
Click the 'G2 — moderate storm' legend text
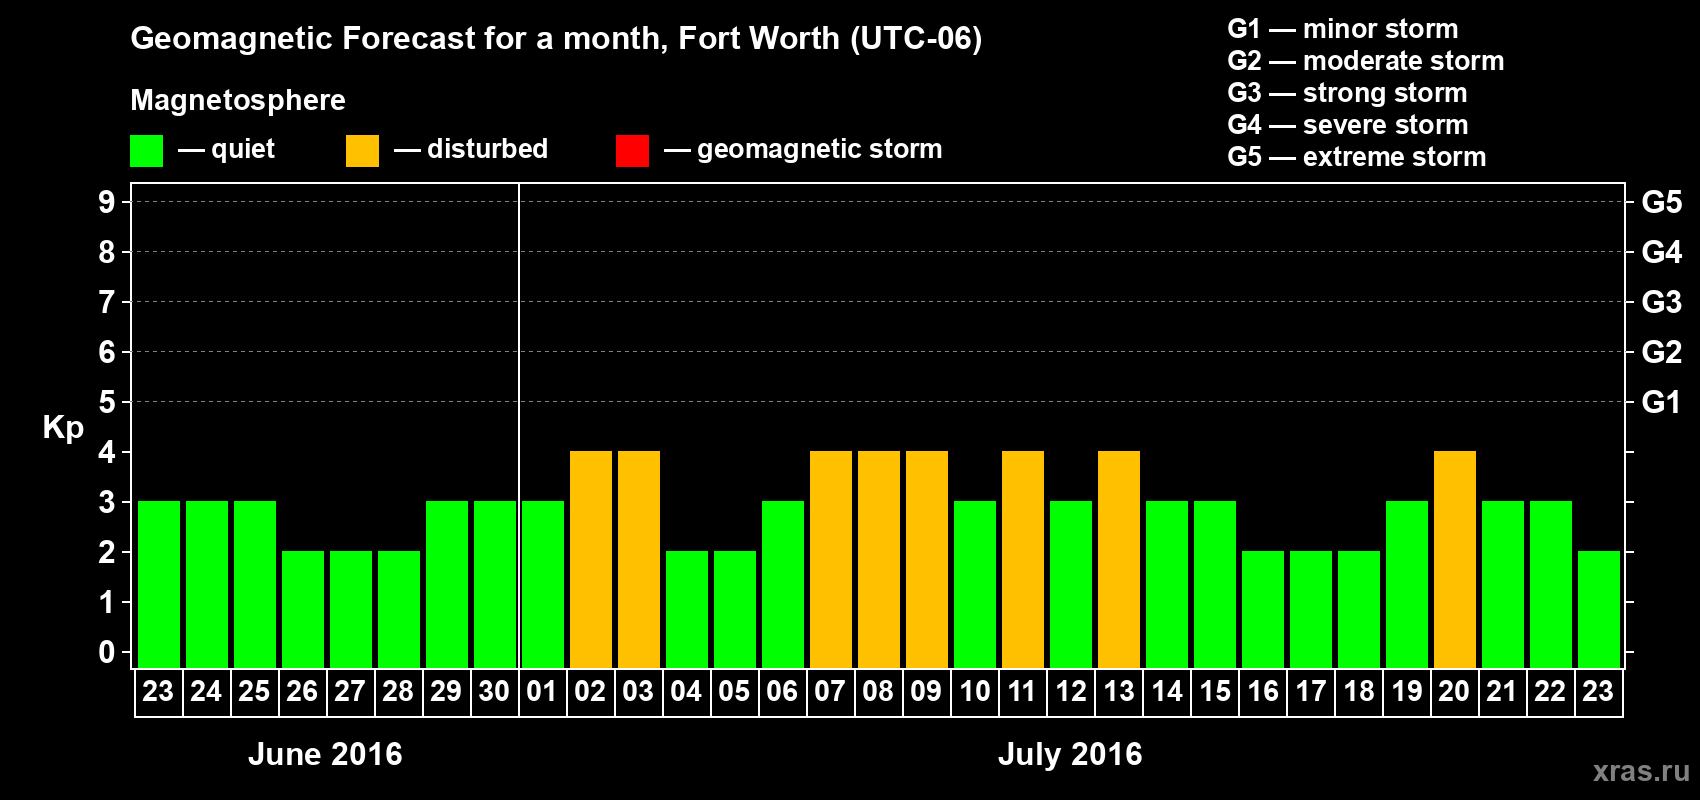pyautogui.click(x=1366, y=61)
